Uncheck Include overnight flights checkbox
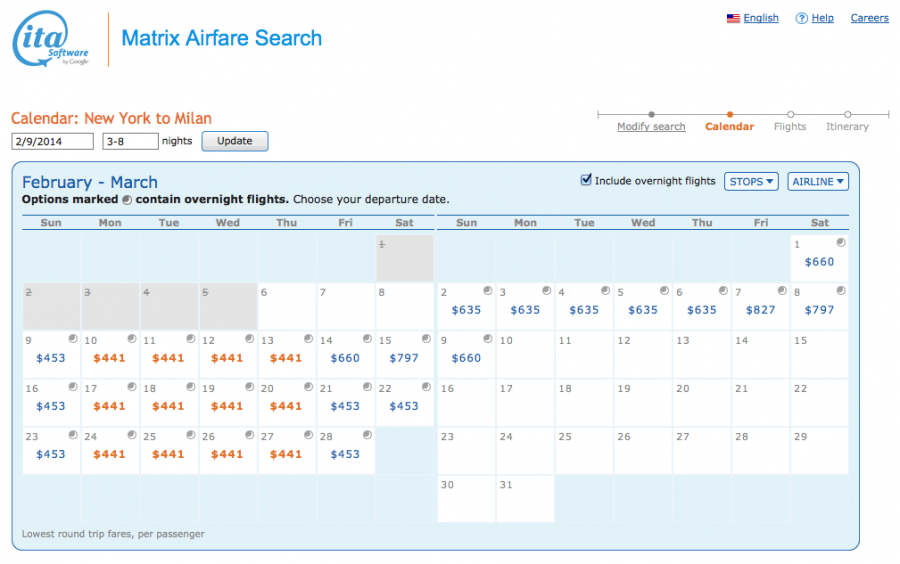The width and height of the screenshot is (900, 564). 587,180
